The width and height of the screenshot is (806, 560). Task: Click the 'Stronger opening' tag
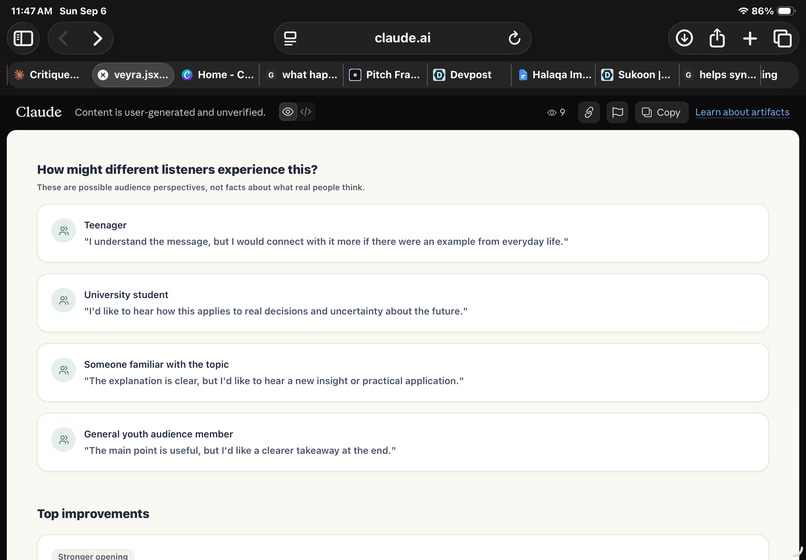93,555
